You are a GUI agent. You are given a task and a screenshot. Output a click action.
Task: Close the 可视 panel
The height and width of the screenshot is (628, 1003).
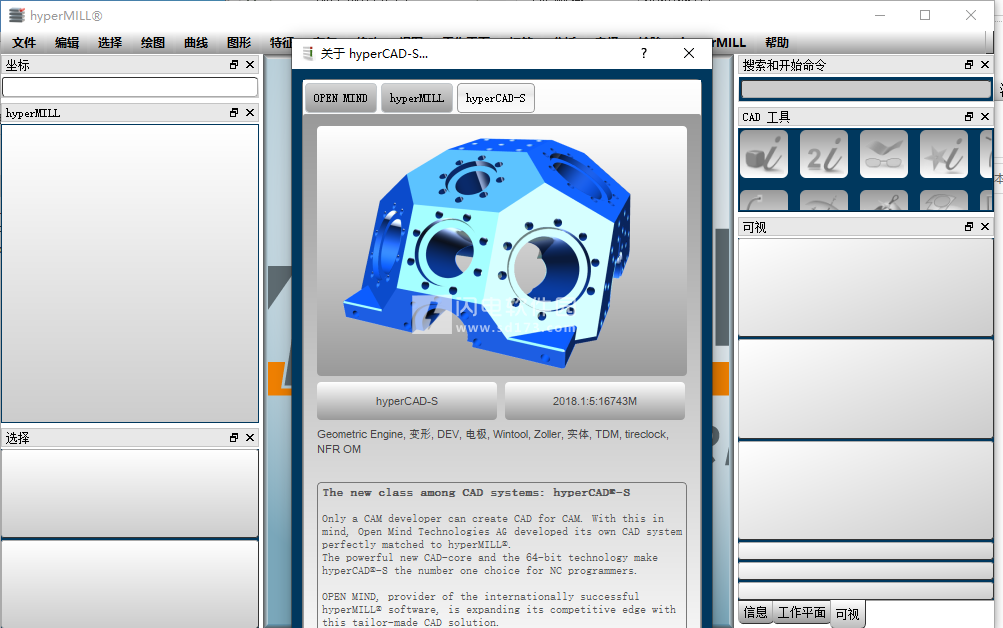tap(985, 226)
